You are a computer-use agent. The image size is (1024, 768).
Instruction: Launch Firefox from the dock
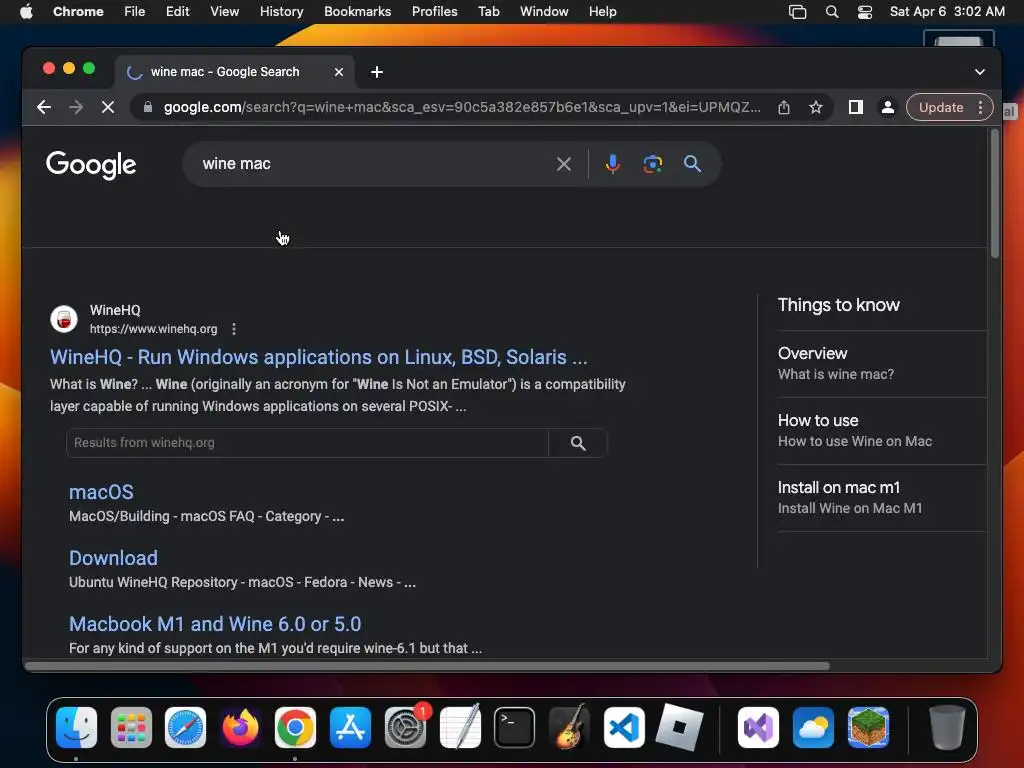240,727
